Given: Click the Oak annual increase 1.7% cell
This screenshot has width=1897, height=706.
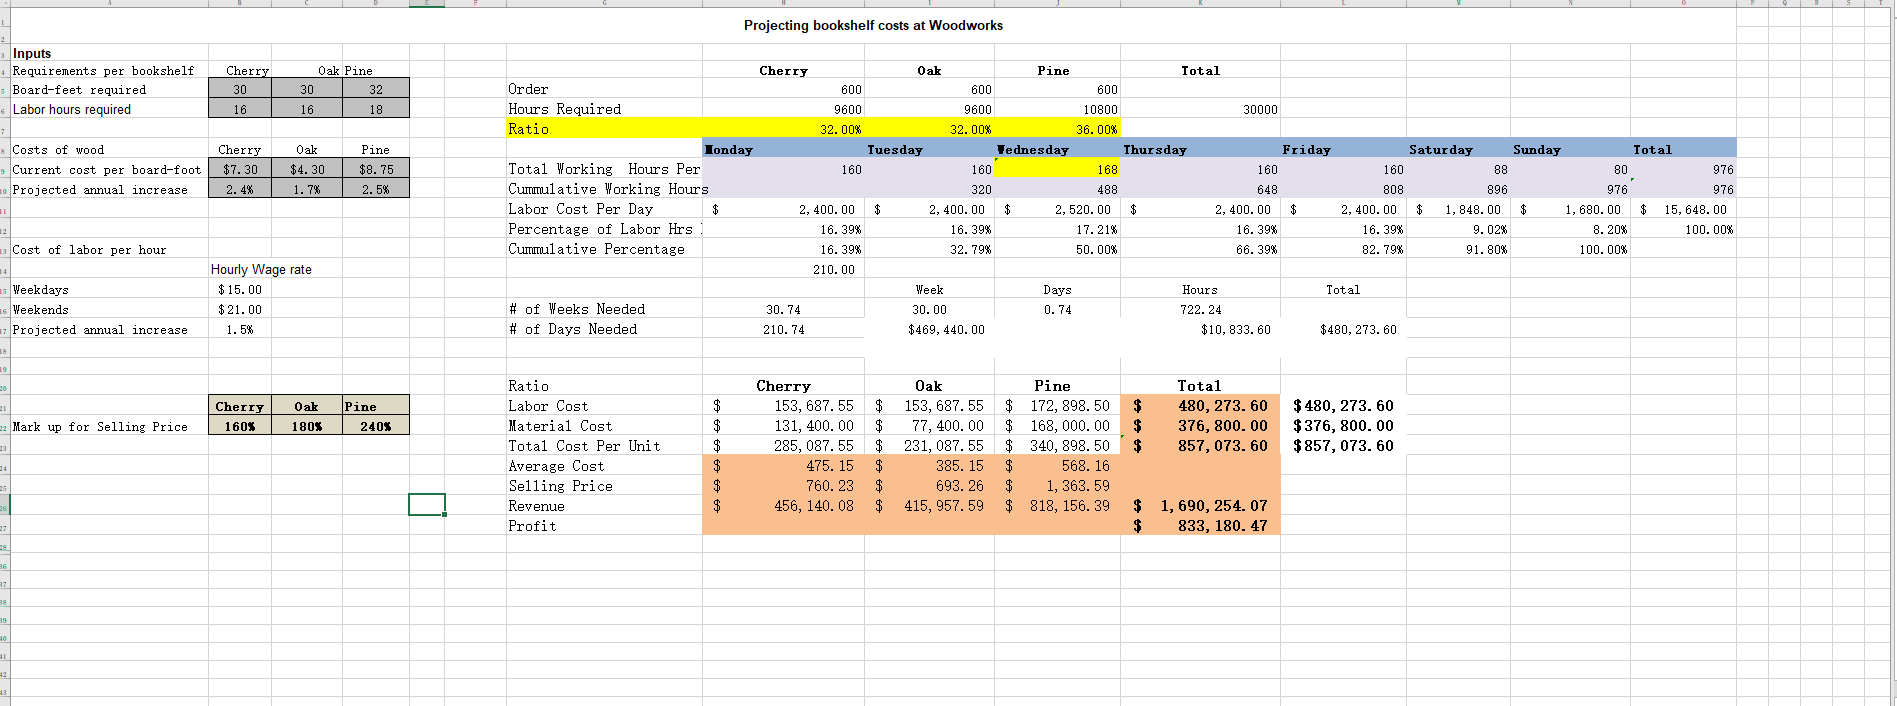Looking at the screenshot, I should point(307,189).
